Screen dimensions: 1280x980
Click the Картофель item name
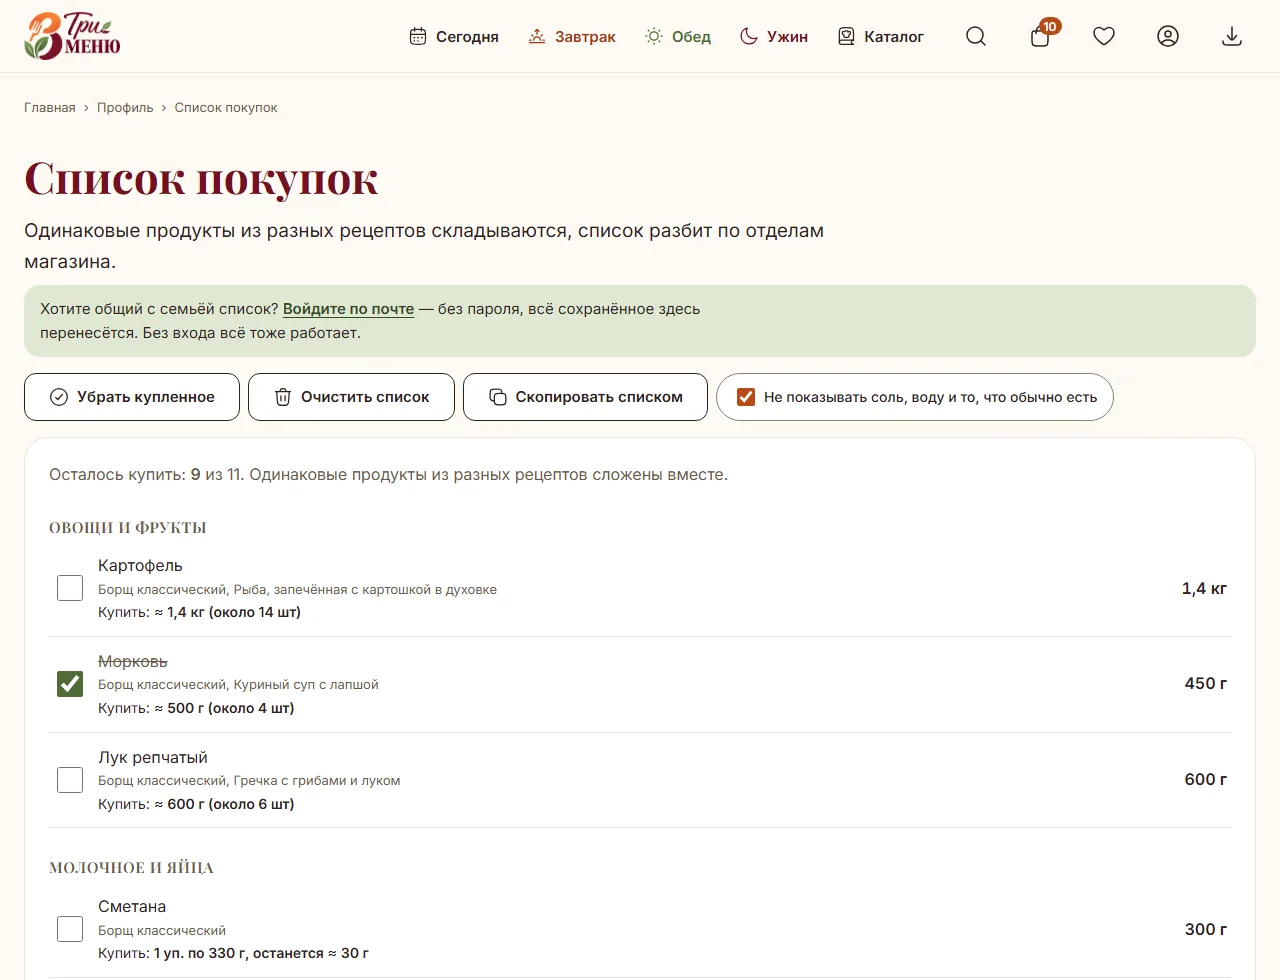tap(140, 566)
